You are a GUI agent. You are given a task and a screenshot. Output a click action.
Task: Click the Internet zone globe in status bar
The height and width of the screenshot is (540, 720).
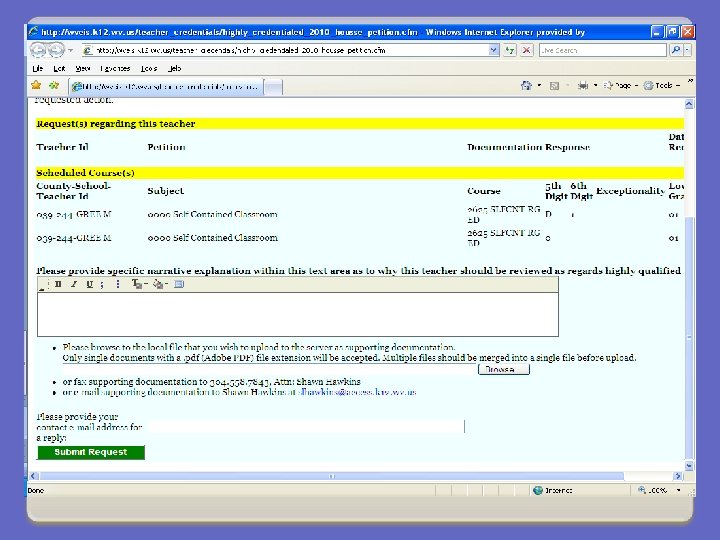538,490
